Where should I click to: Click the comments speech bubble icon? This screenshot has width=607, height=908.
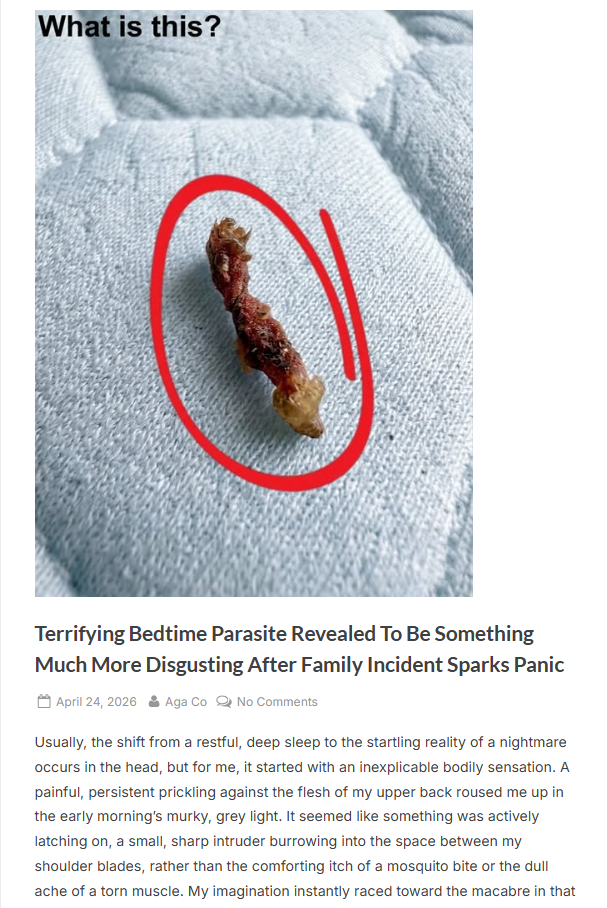pyautogui.click(x=224, y=701)
